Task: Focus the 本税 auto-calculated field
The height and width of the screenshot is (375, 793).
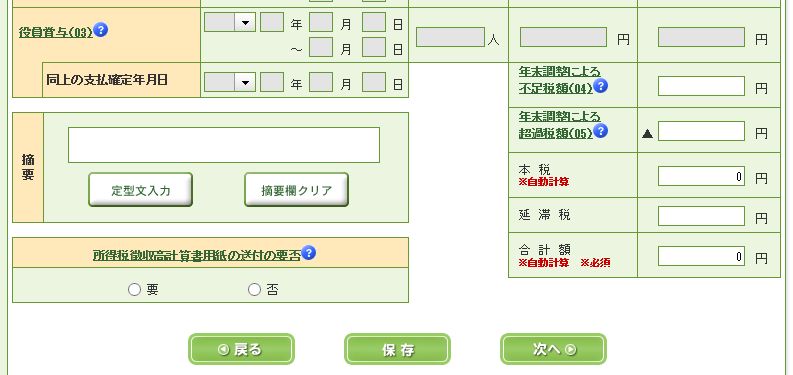Action: (701, 176)
